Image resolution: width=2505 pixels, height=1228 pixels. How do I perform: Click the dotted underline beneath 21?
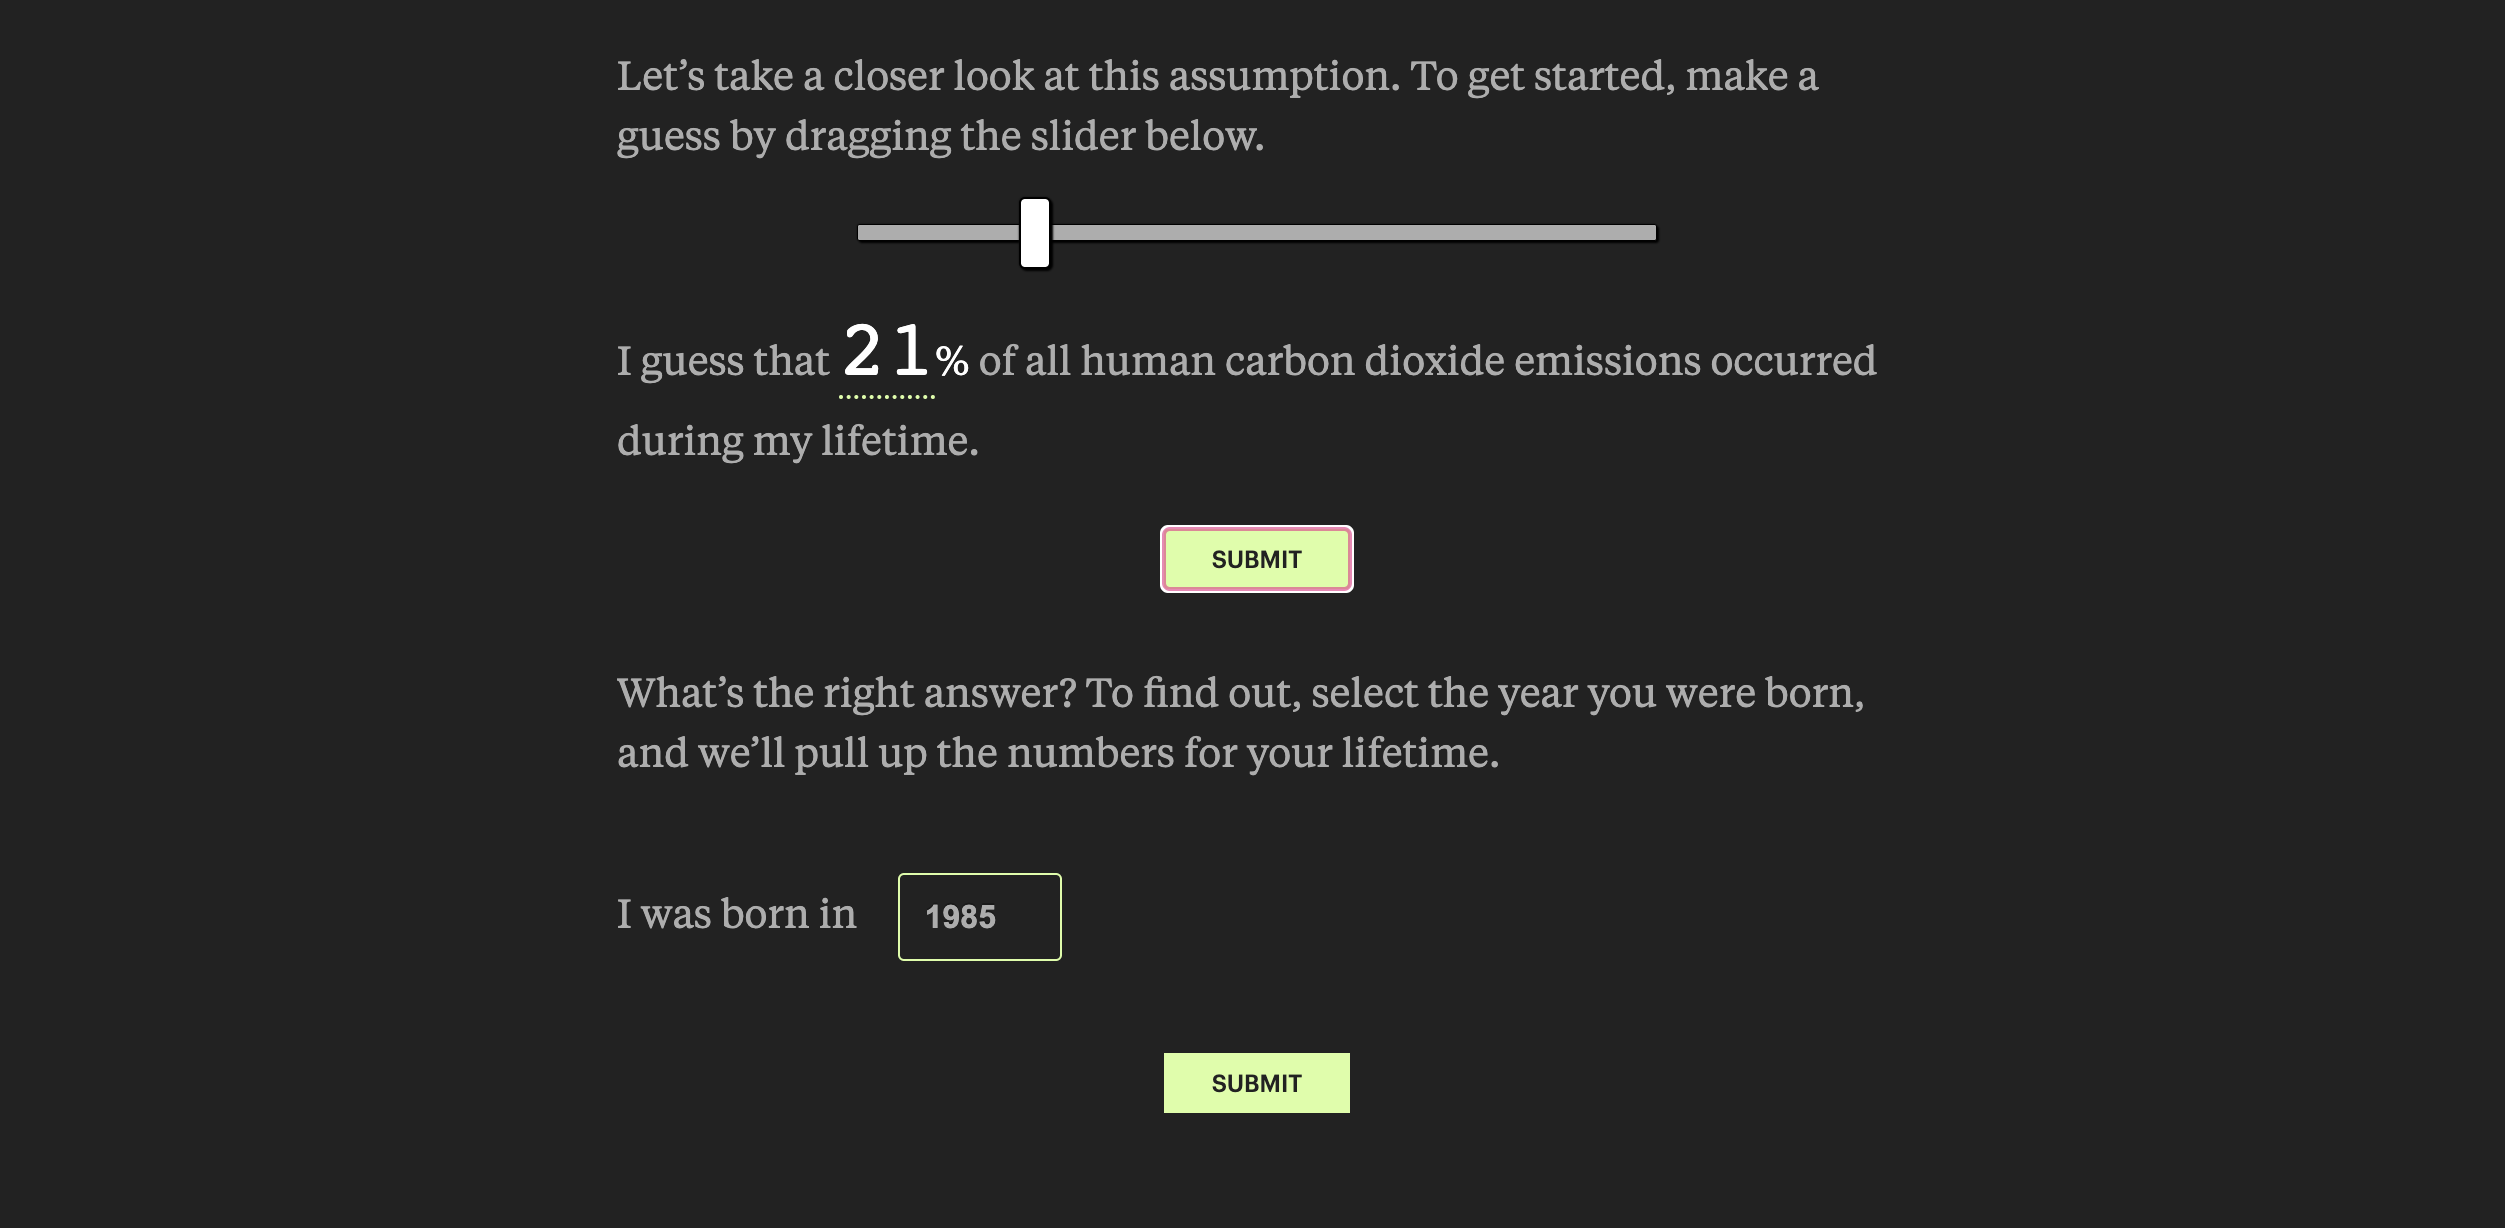[886, 397]
